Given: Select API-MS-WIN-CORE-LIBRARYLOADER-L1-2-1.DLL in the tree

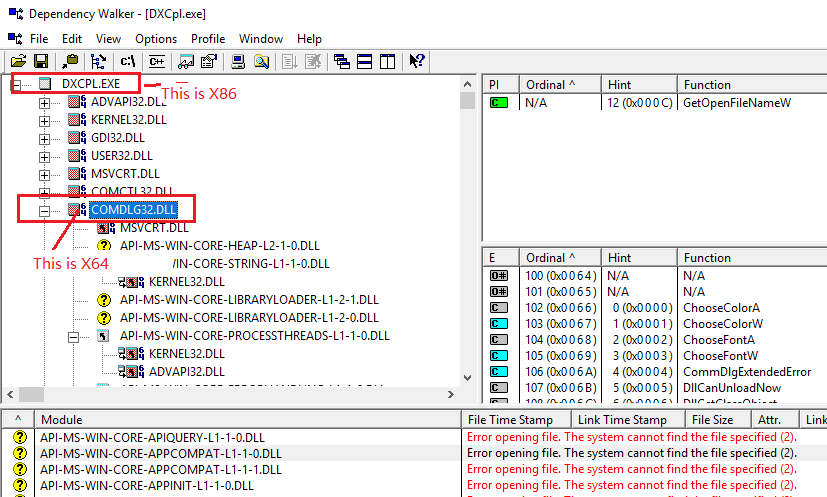Looking at the screenshot, I should 249,300.
